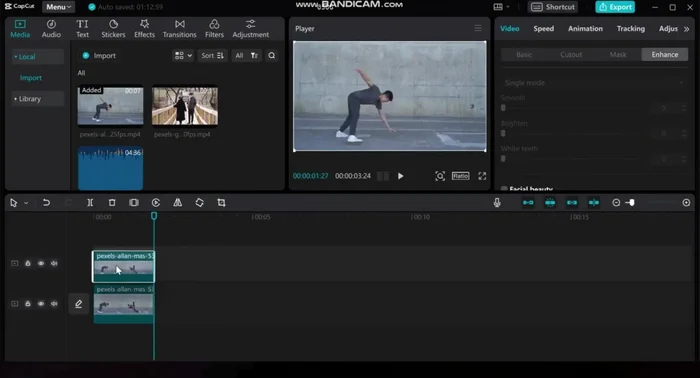Hide the top video track

click(41, 263)
